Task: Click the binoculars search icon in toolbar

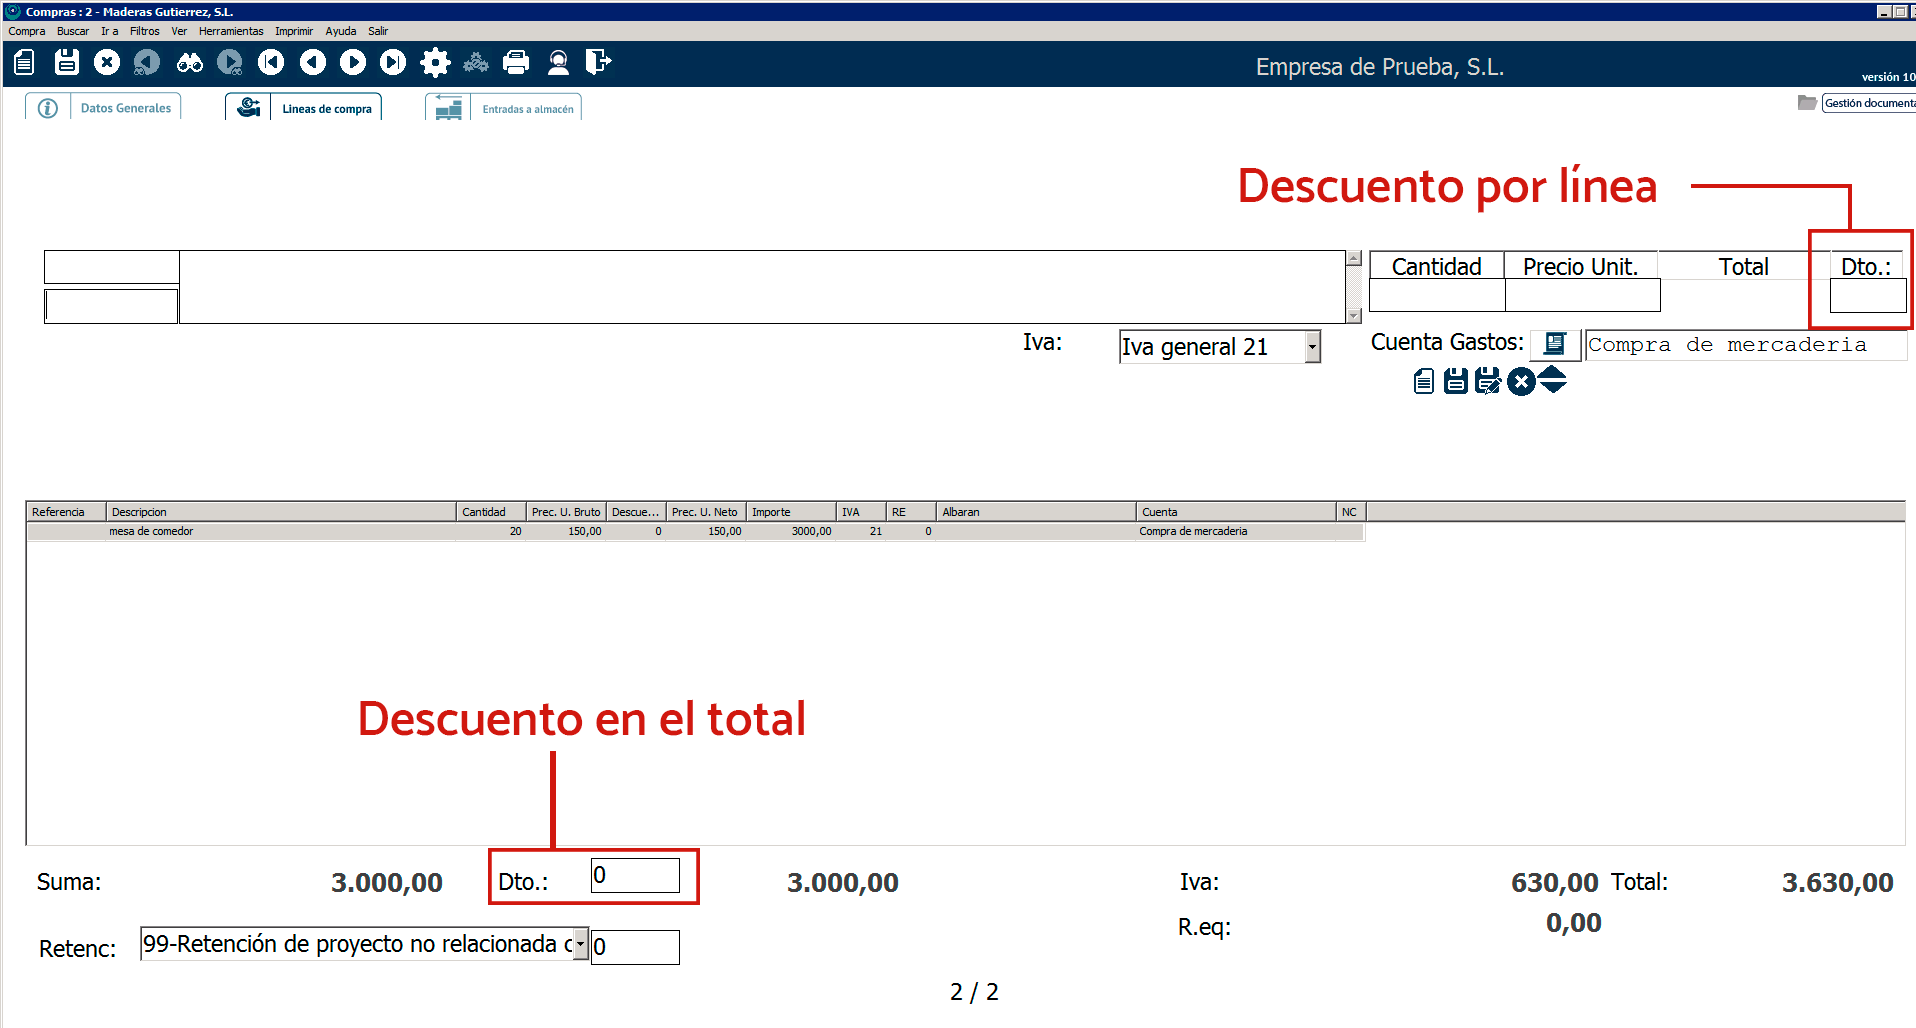Action: pyautogui.click(x=189, y=63)
